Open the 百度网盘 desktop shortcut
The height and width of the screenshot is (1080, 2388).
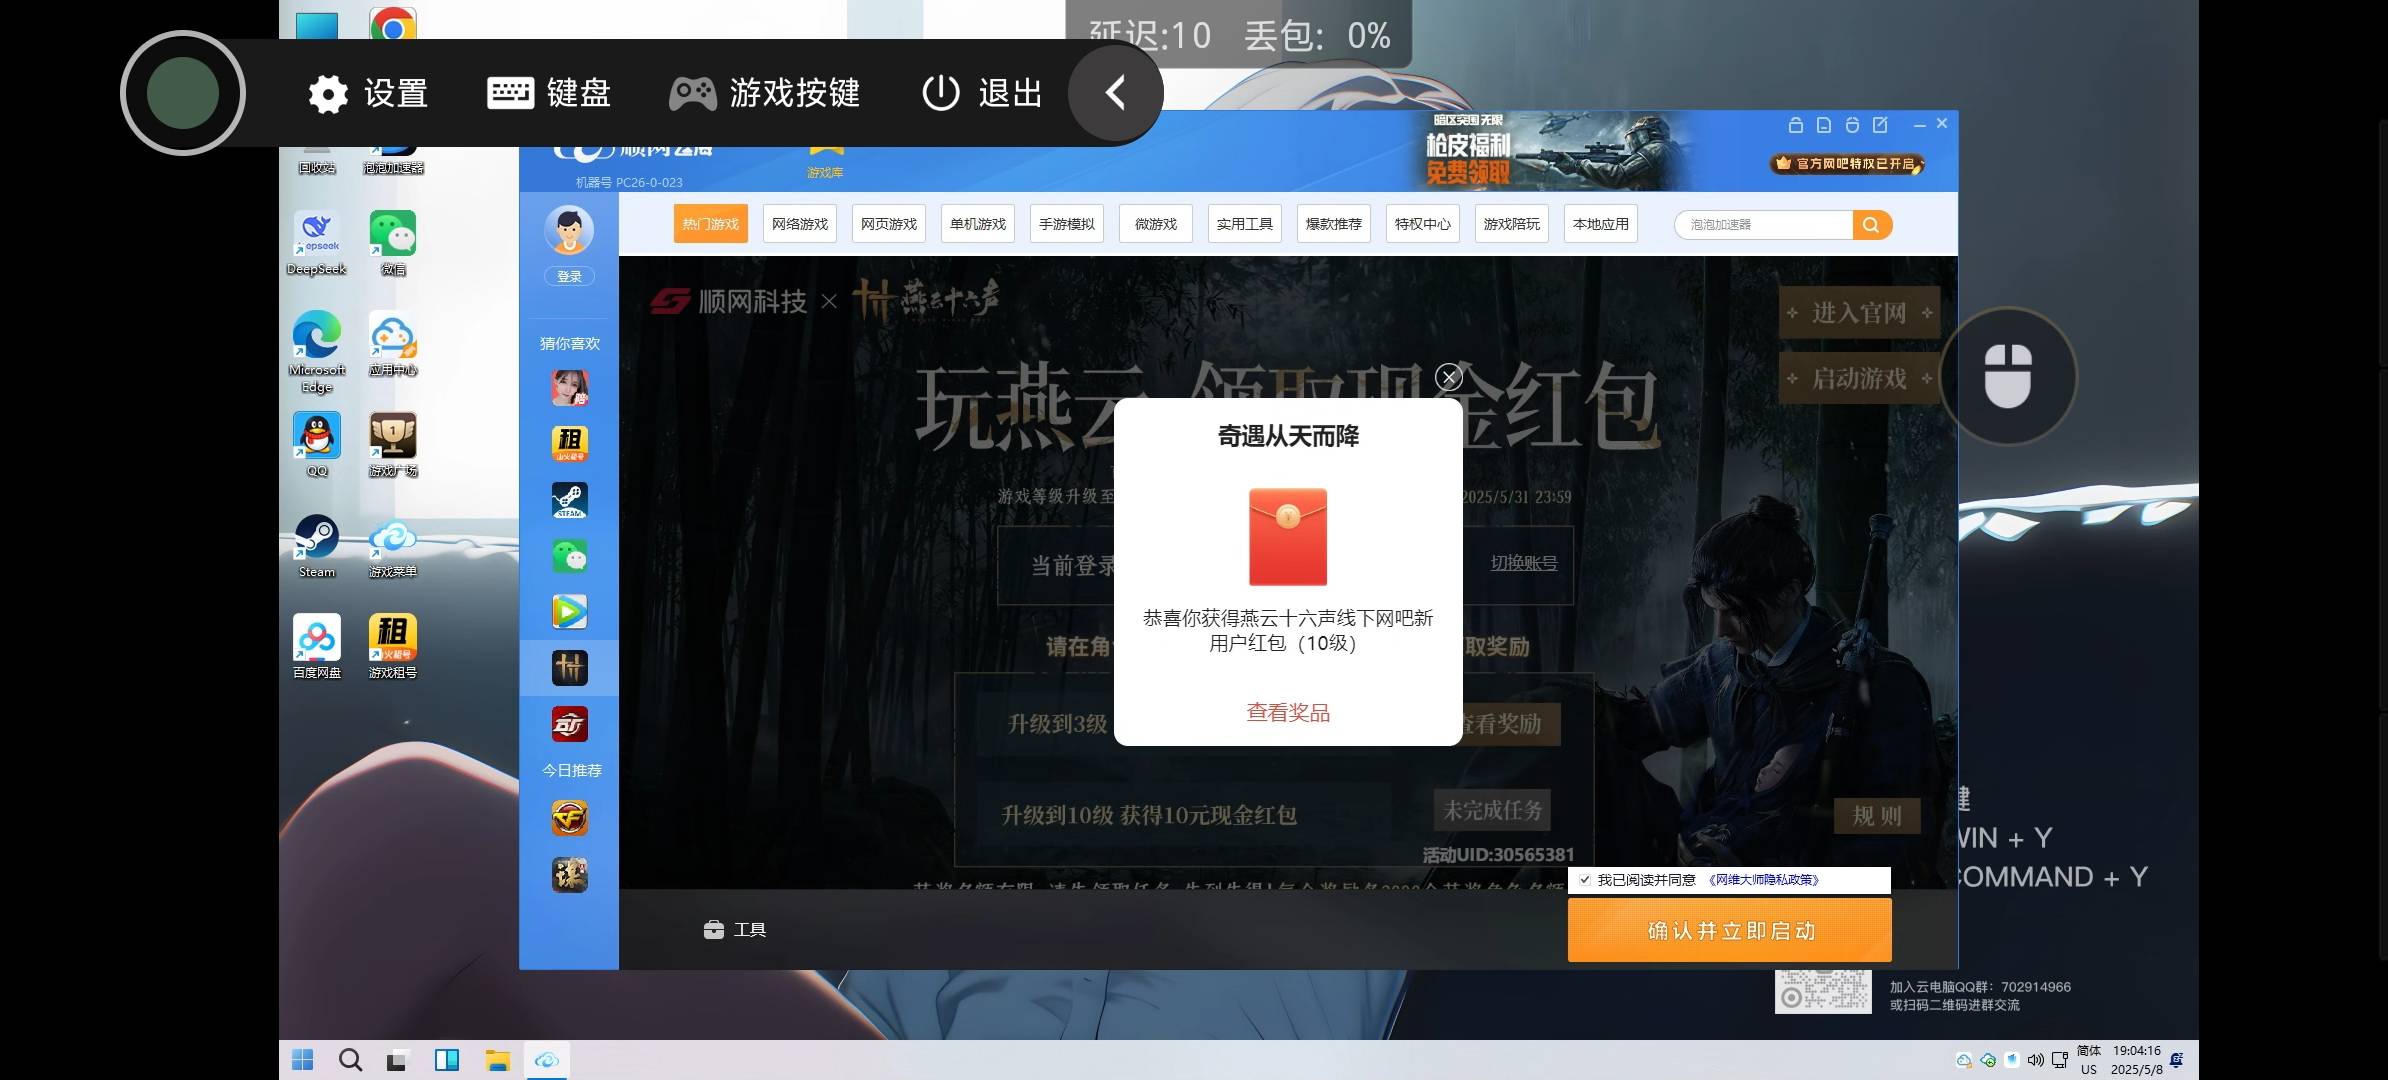316,646
